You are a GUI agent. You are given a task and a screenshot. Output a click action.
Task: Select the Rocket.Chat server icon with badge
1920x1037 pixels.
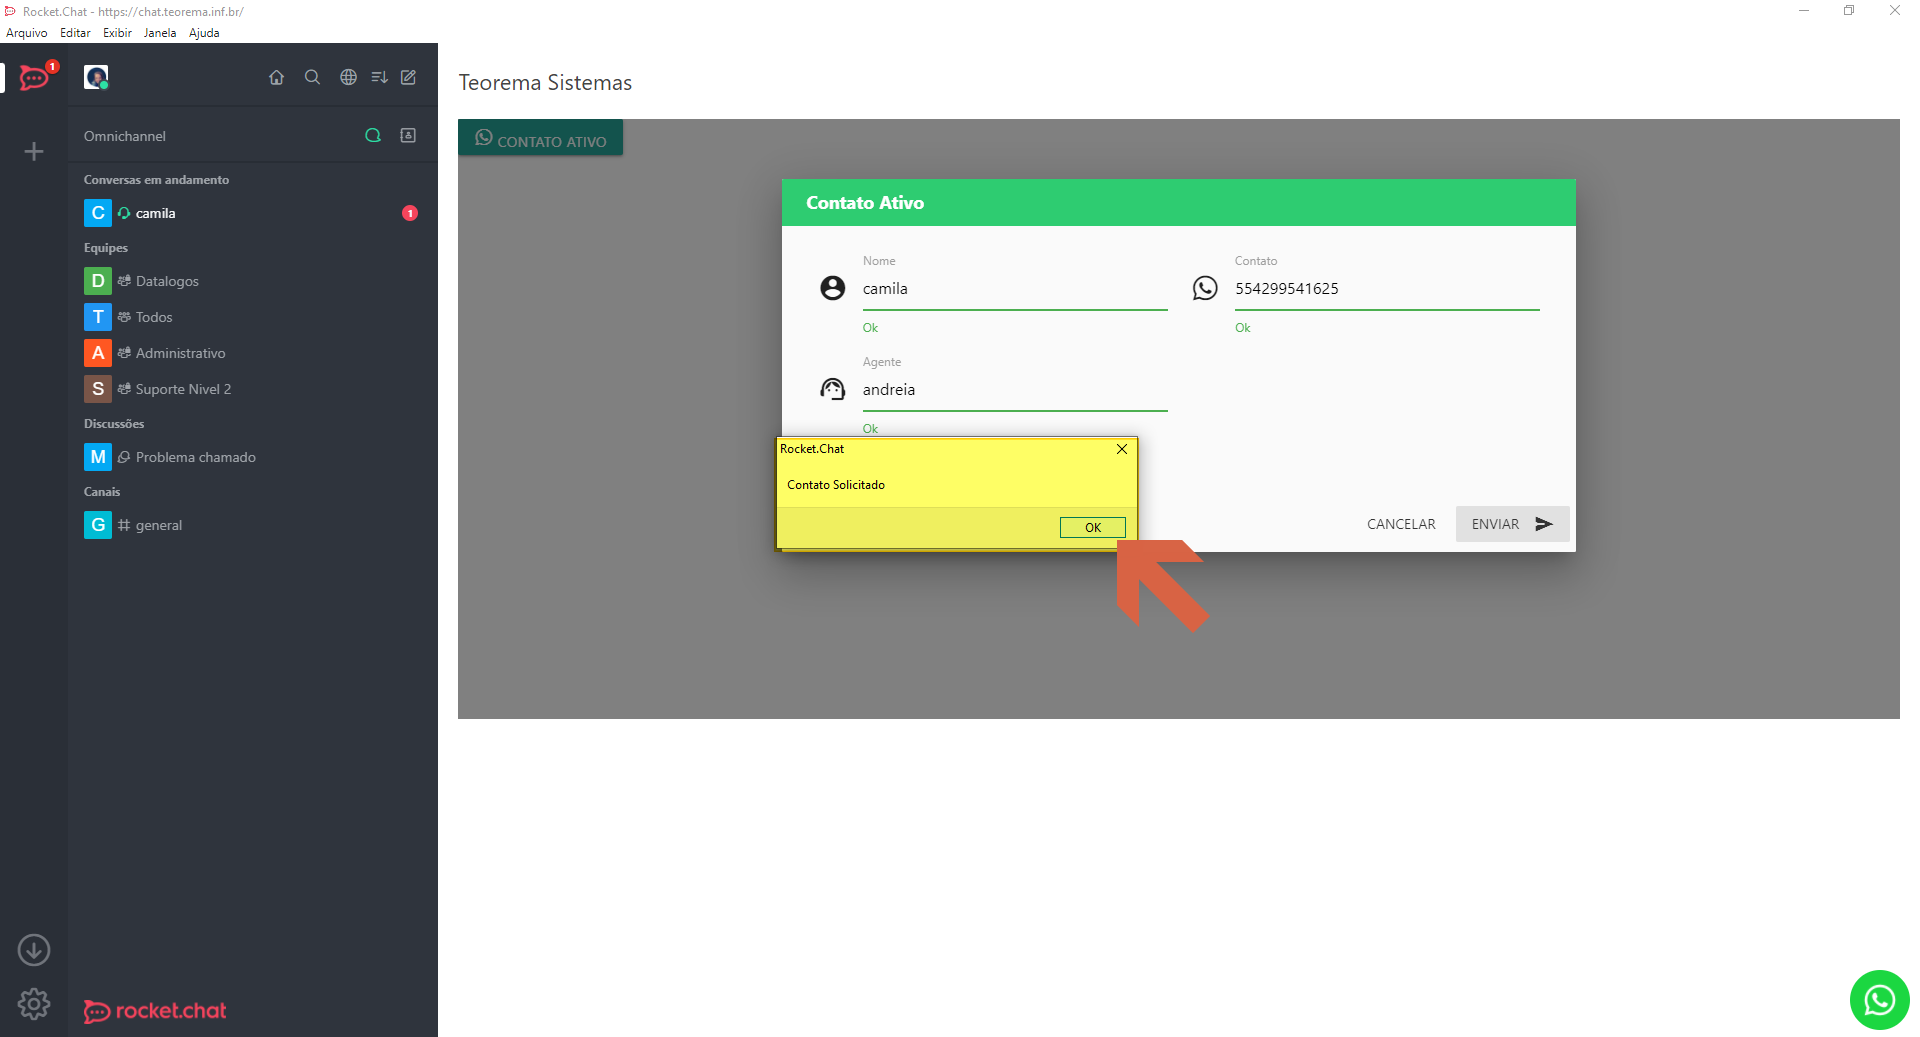pos(34,77)
